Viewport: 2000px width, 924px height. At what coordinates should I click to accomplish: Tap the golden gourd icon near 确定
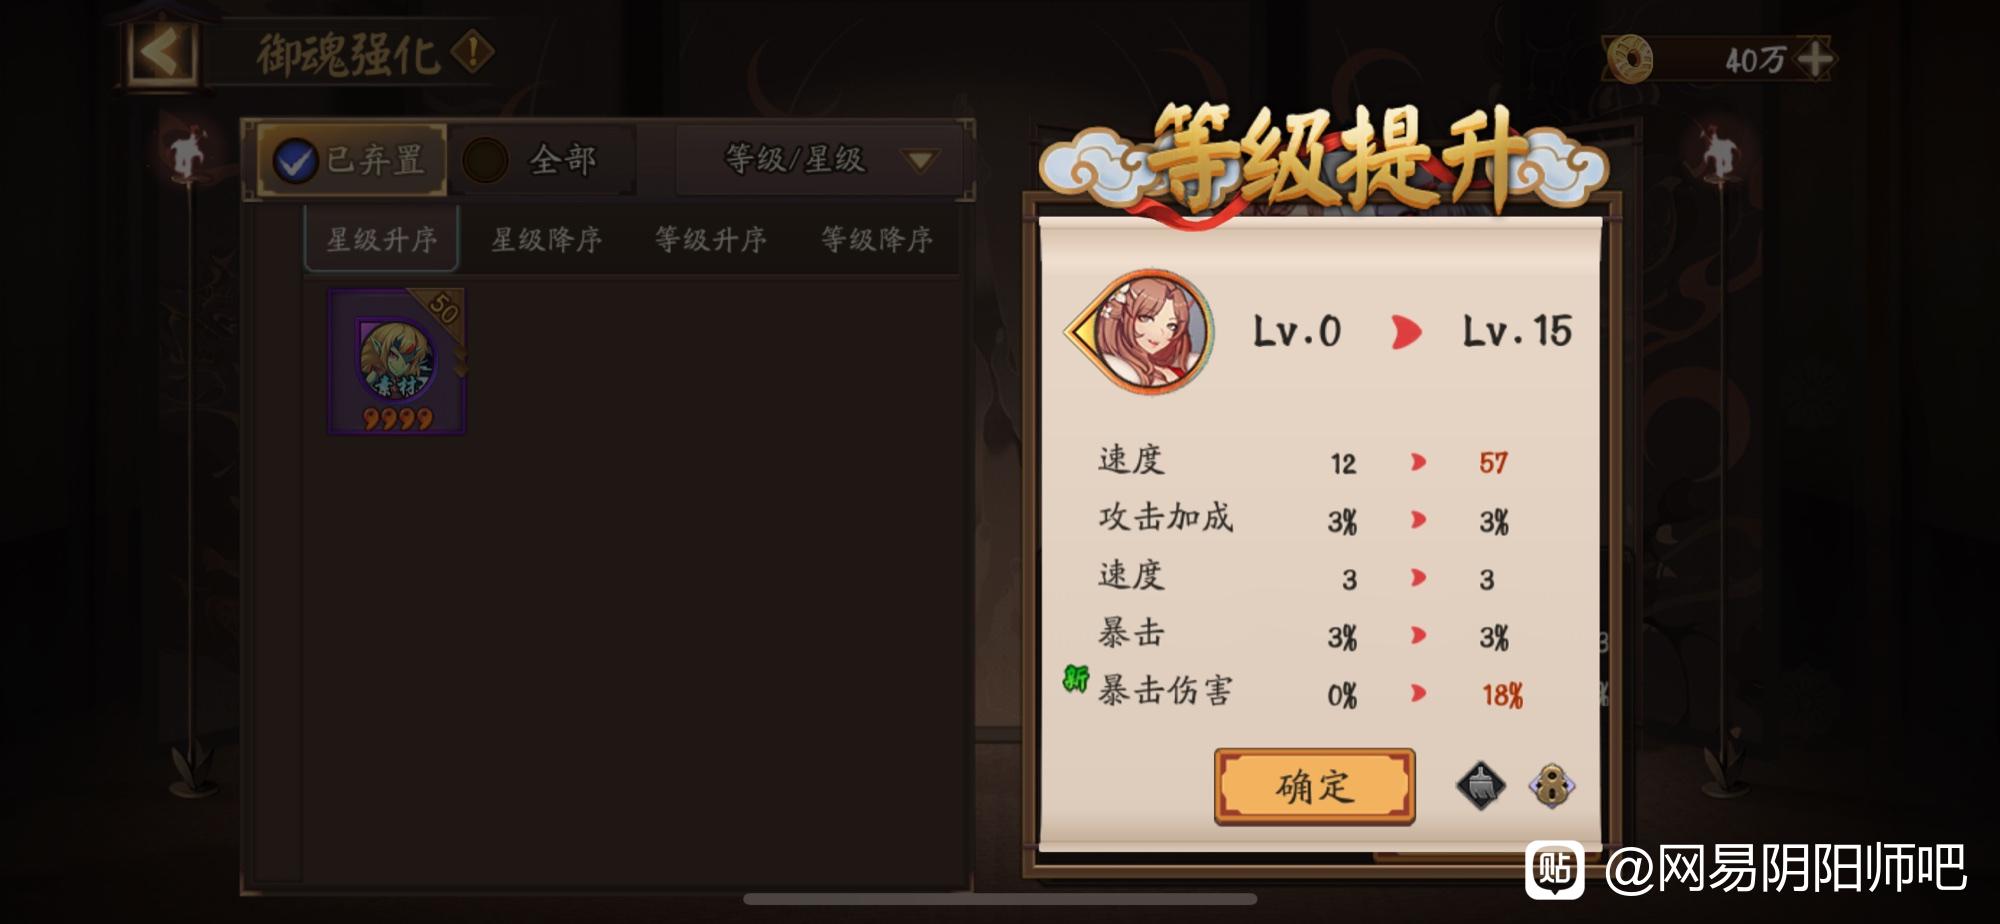[1551, 786]
